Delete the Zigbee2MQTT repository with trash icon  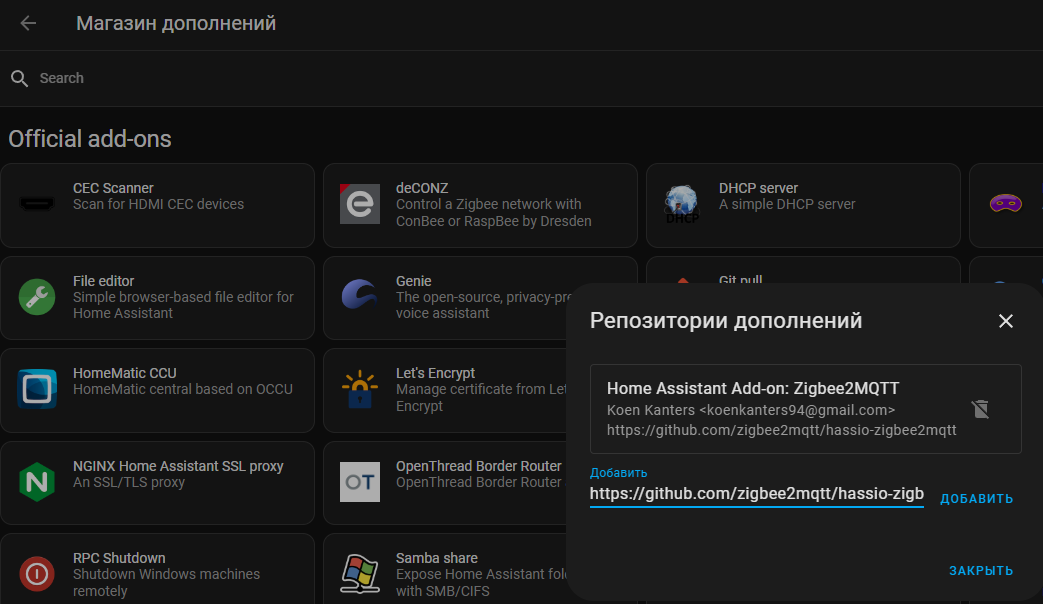coord(980,409)
